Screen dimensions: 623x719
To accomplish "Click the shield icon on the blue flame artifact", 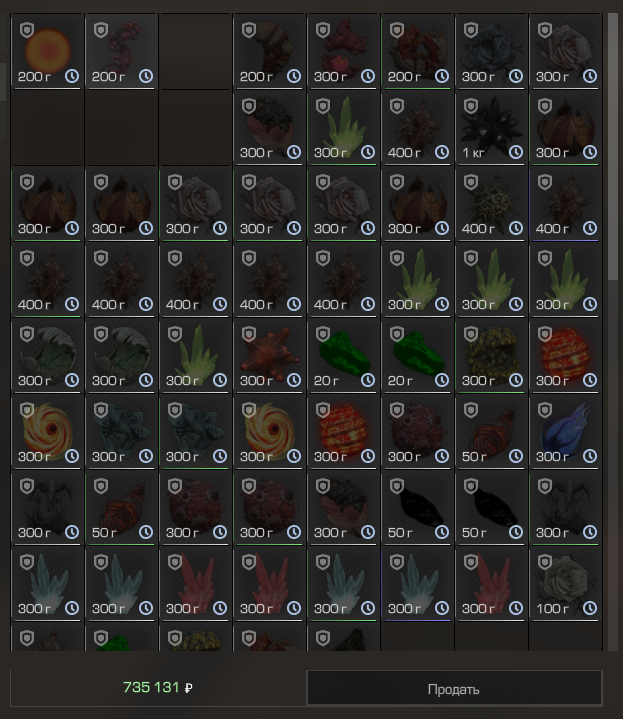I will [545, 410].
